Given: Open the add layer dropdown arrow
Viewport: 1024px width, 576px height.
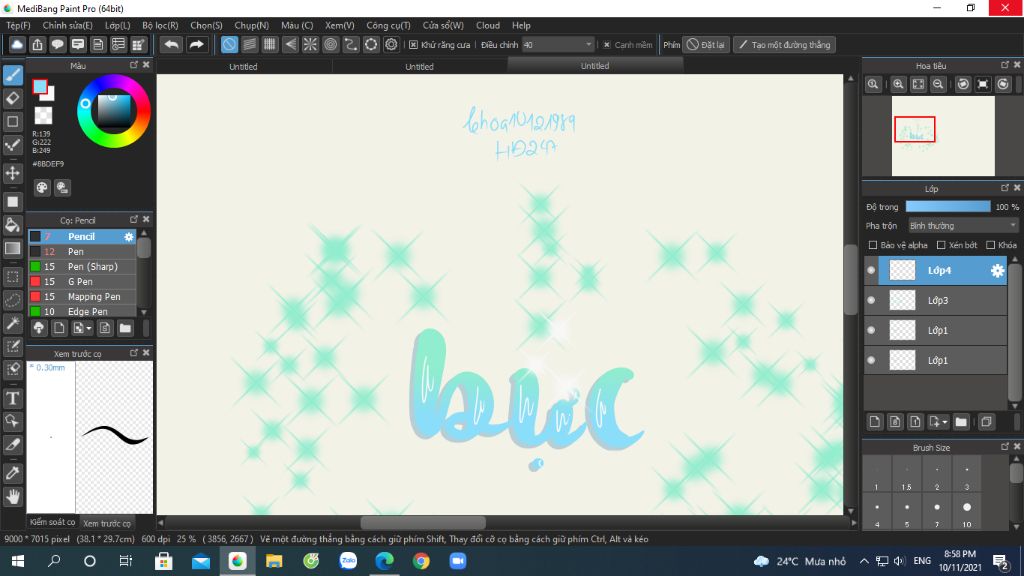Looking at the screenshot, I should click(945, 423).
